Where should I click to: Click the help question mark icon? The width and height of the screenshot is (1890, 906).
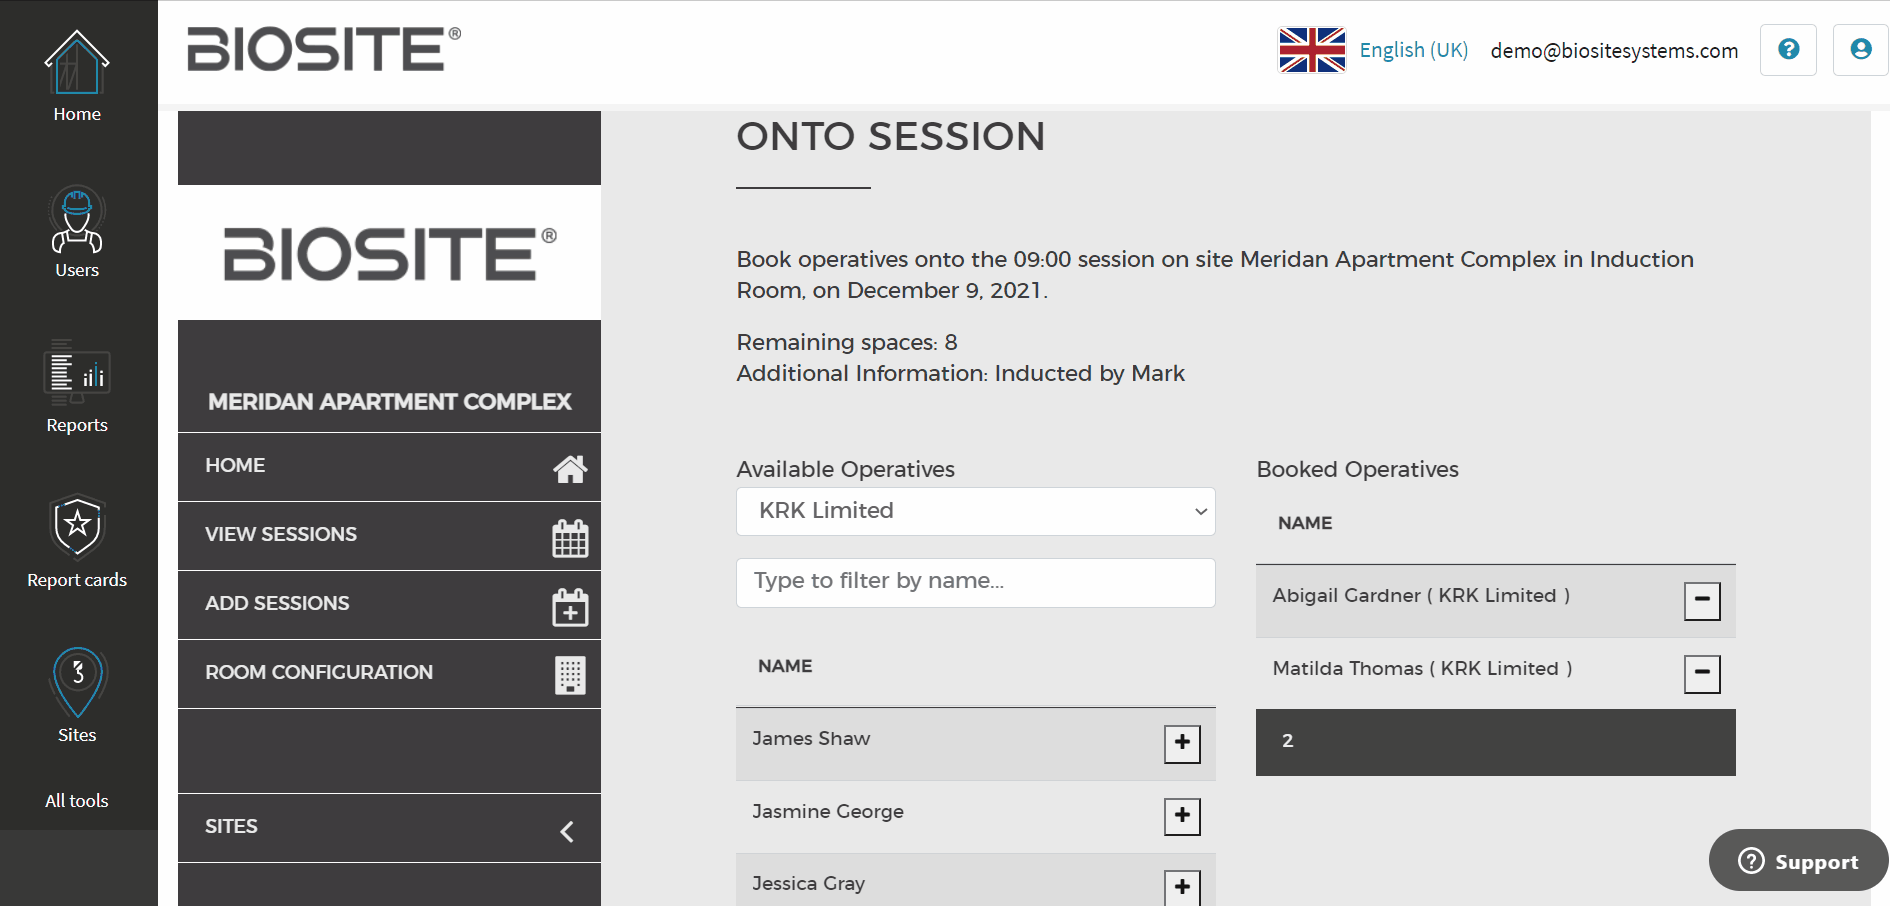click(x=1788, y=50)
